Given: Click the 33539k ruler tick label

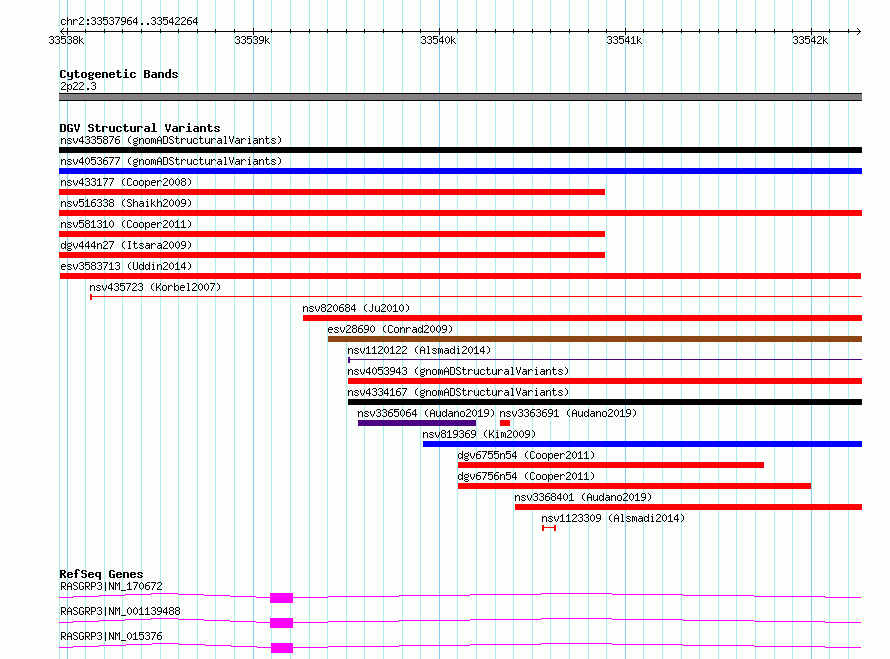Looking at the screenshot, I should 252,40.
